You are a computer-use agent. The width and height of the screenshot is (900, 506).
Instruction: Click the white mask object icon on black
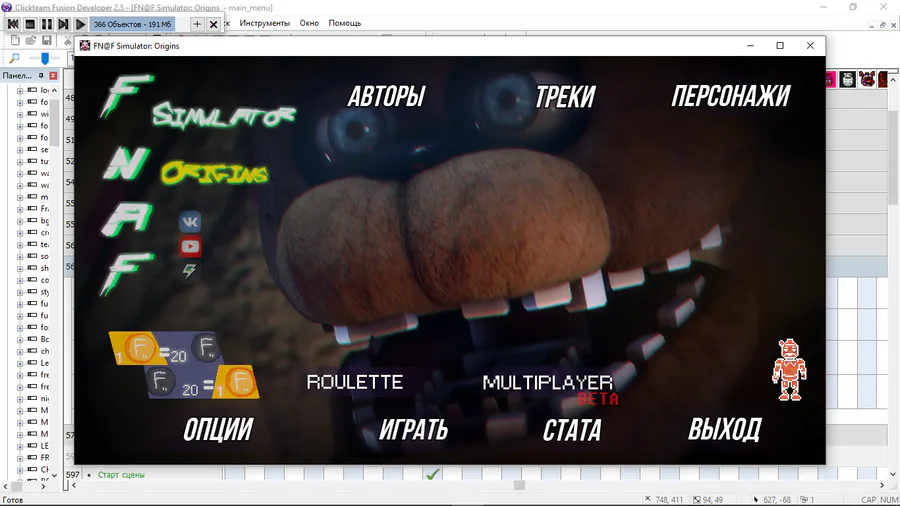pos(847,79)
